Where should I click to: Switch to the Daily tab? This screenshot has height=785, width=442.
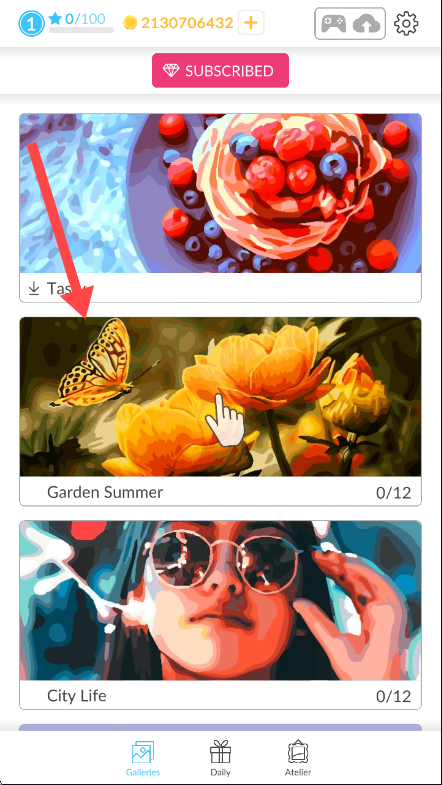click(x=220, y=758)
